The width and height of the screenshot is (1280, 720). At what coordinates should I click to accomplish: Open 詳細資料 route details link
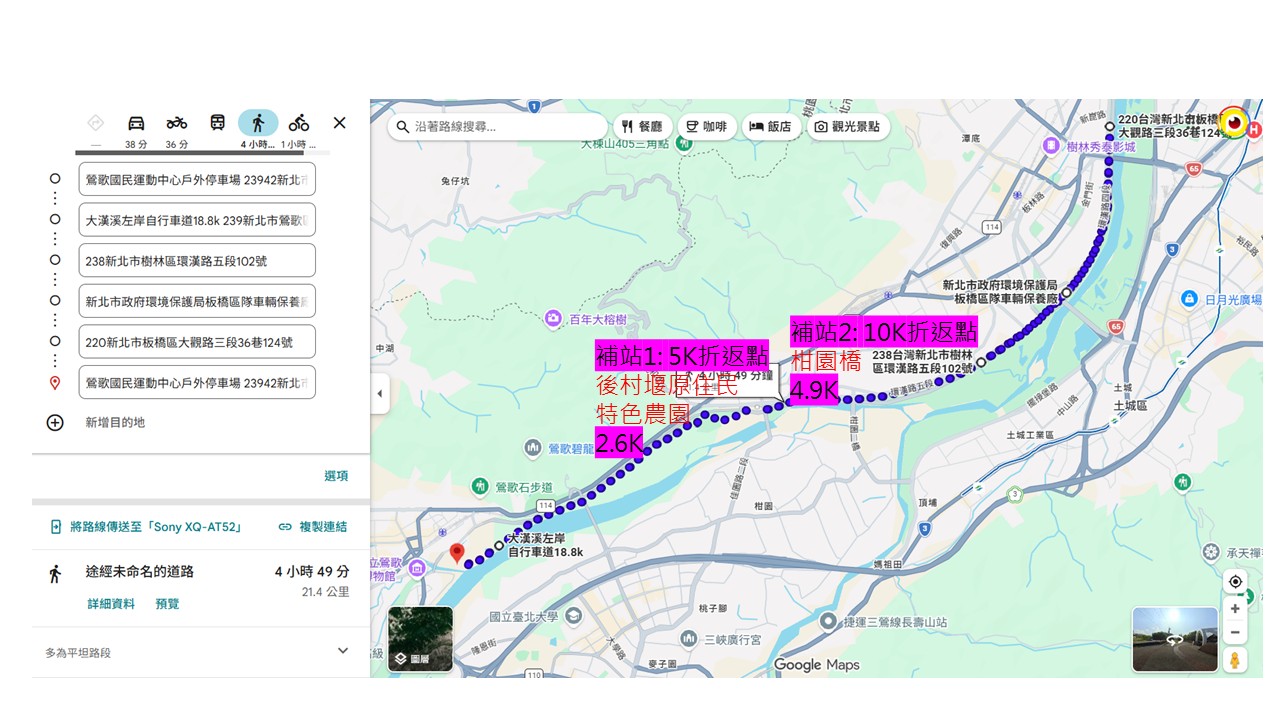[x=111, y=604]
